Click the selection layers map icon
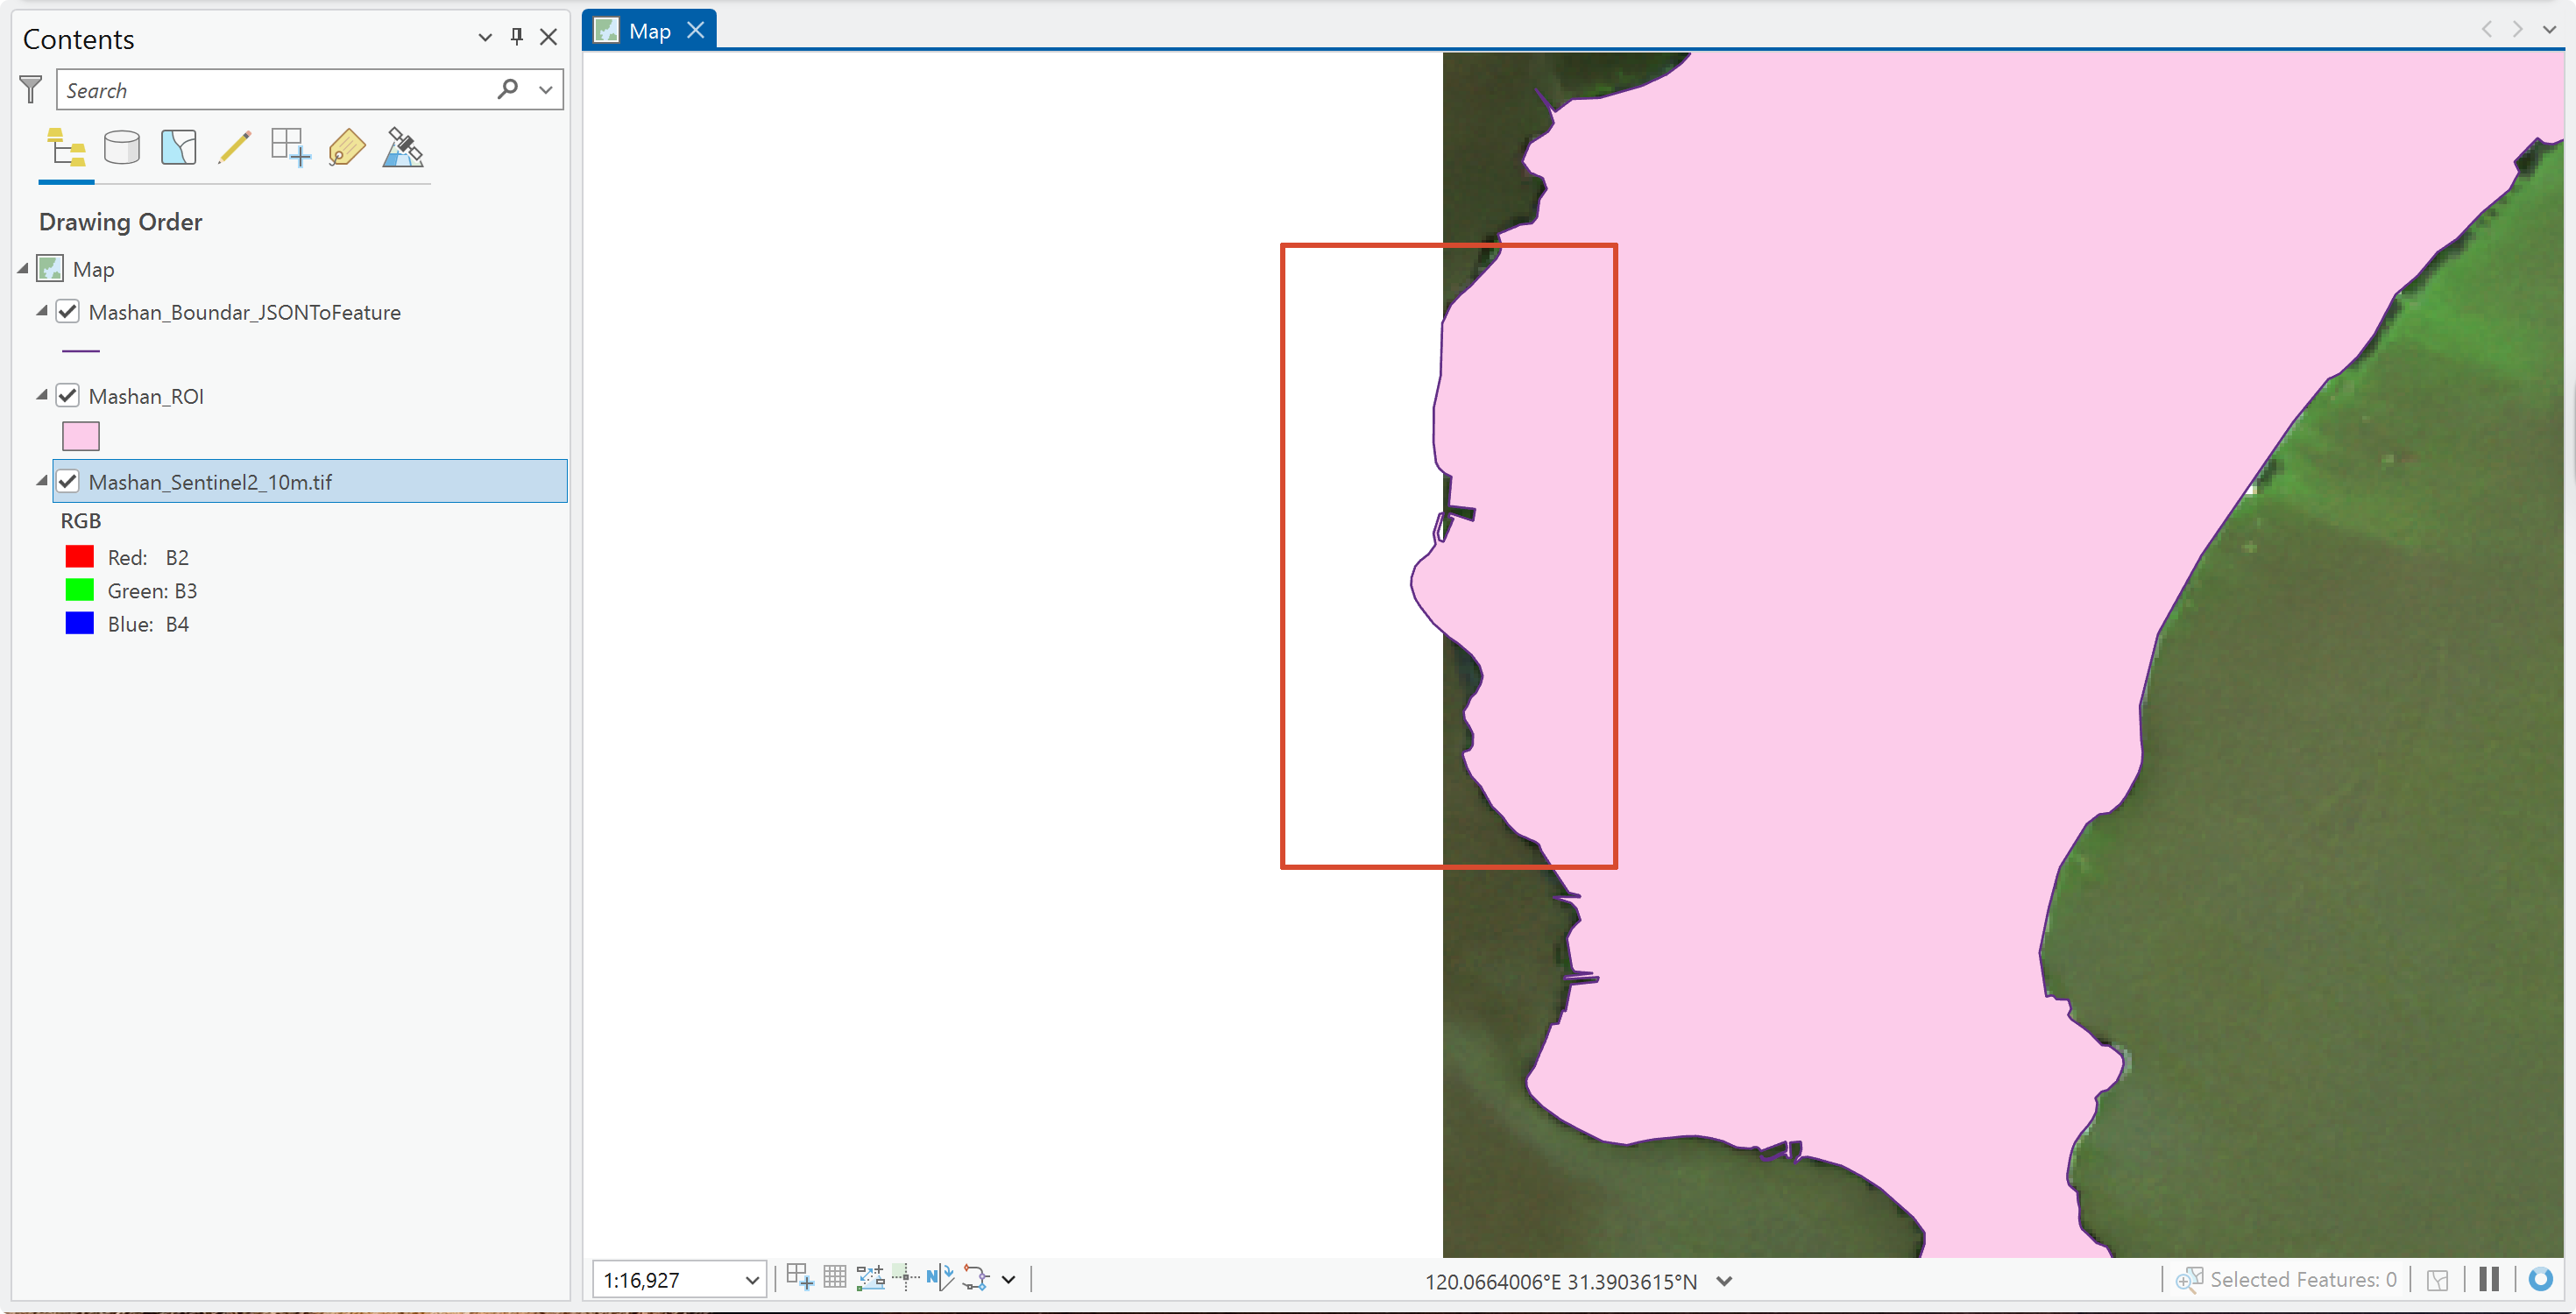Viewport: 2576px width, 1314px height. tap(2438, 1280)
